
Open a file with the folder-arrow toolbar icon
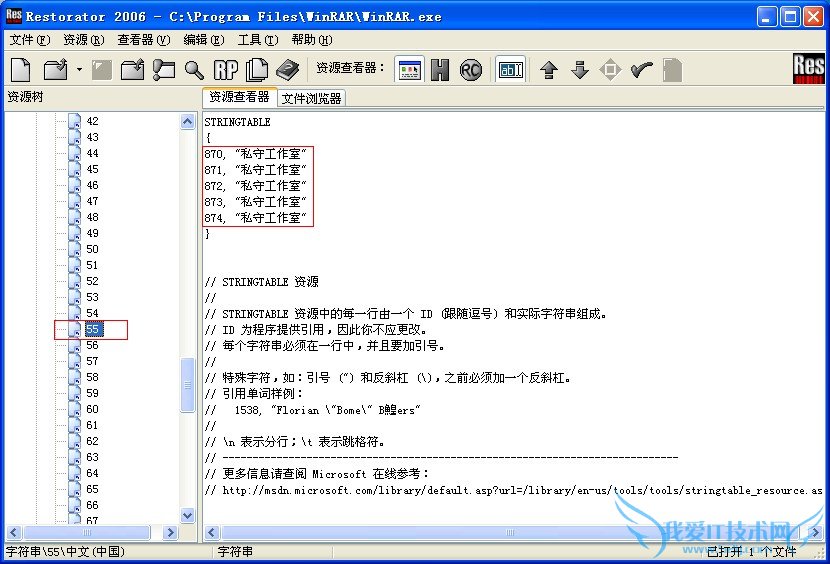tap(55, 69)
